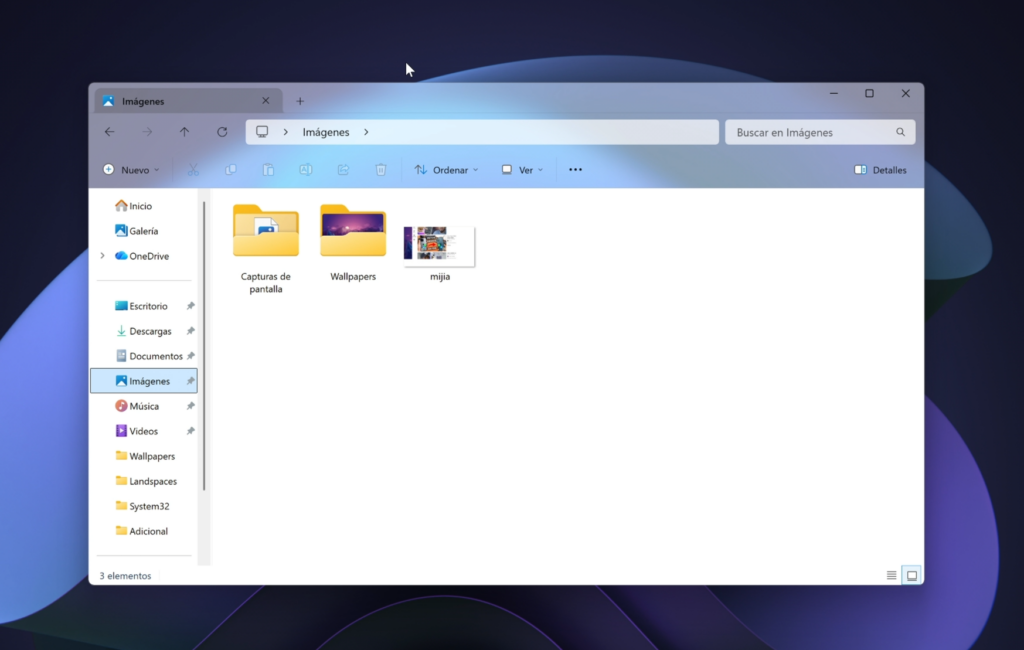Click the sidebar vertical scrollbar

[x=204, y=346]
